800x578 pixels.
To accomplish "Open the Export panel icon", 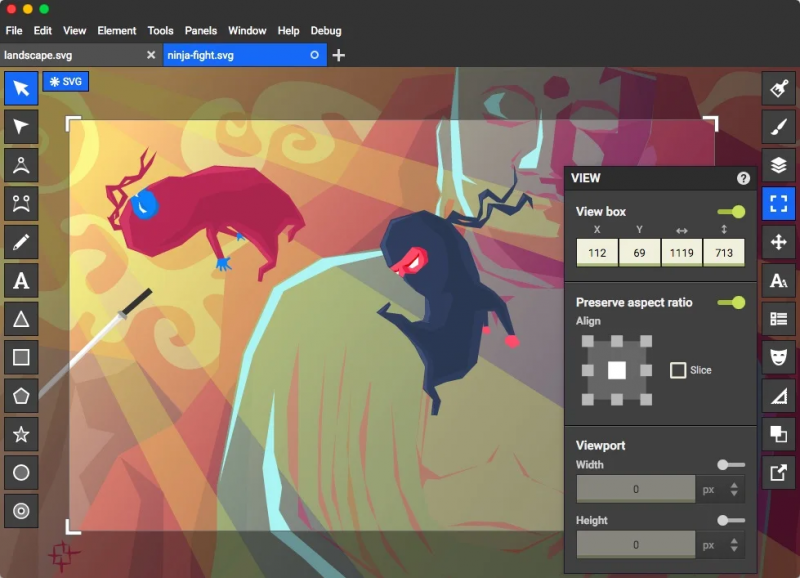I will pos(778,472).
